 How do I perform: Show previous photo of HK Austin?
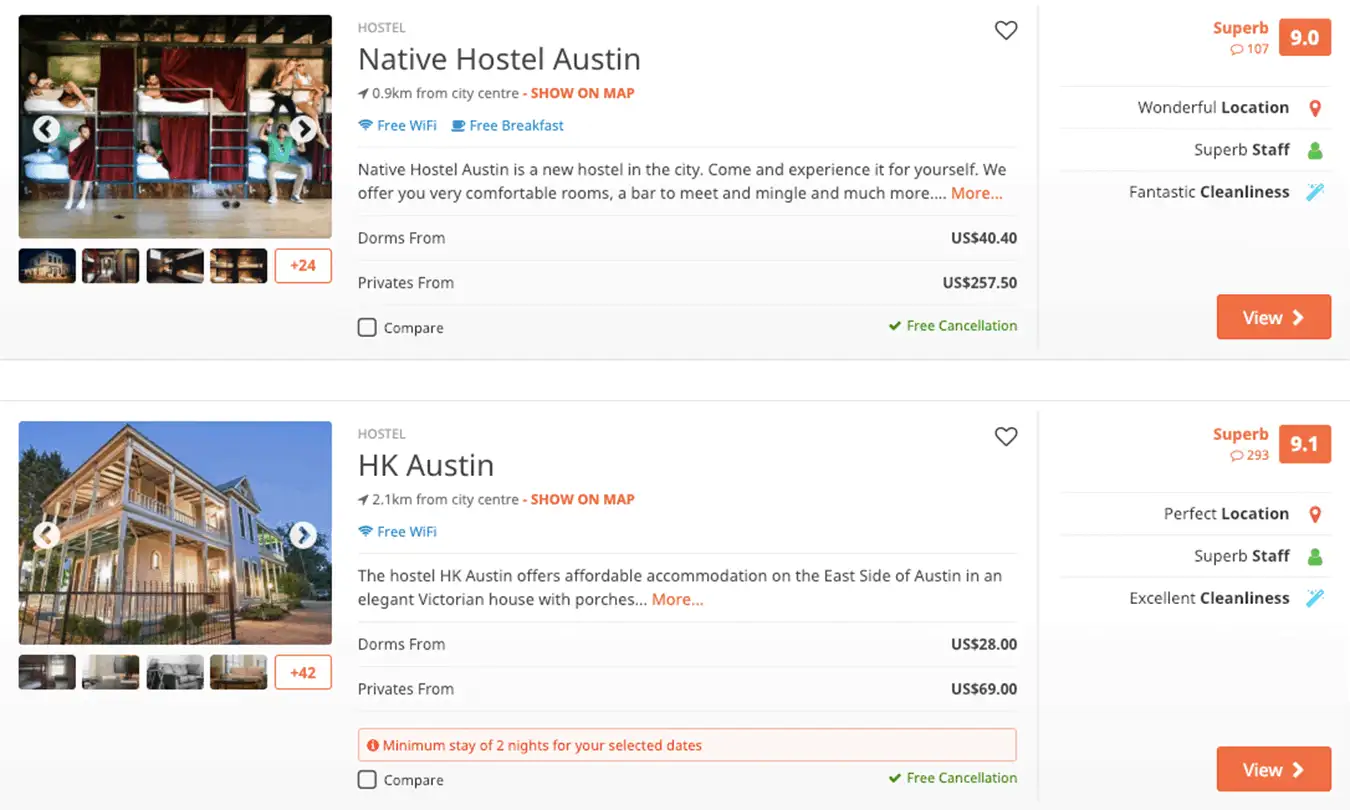click(x=46, y=536)
